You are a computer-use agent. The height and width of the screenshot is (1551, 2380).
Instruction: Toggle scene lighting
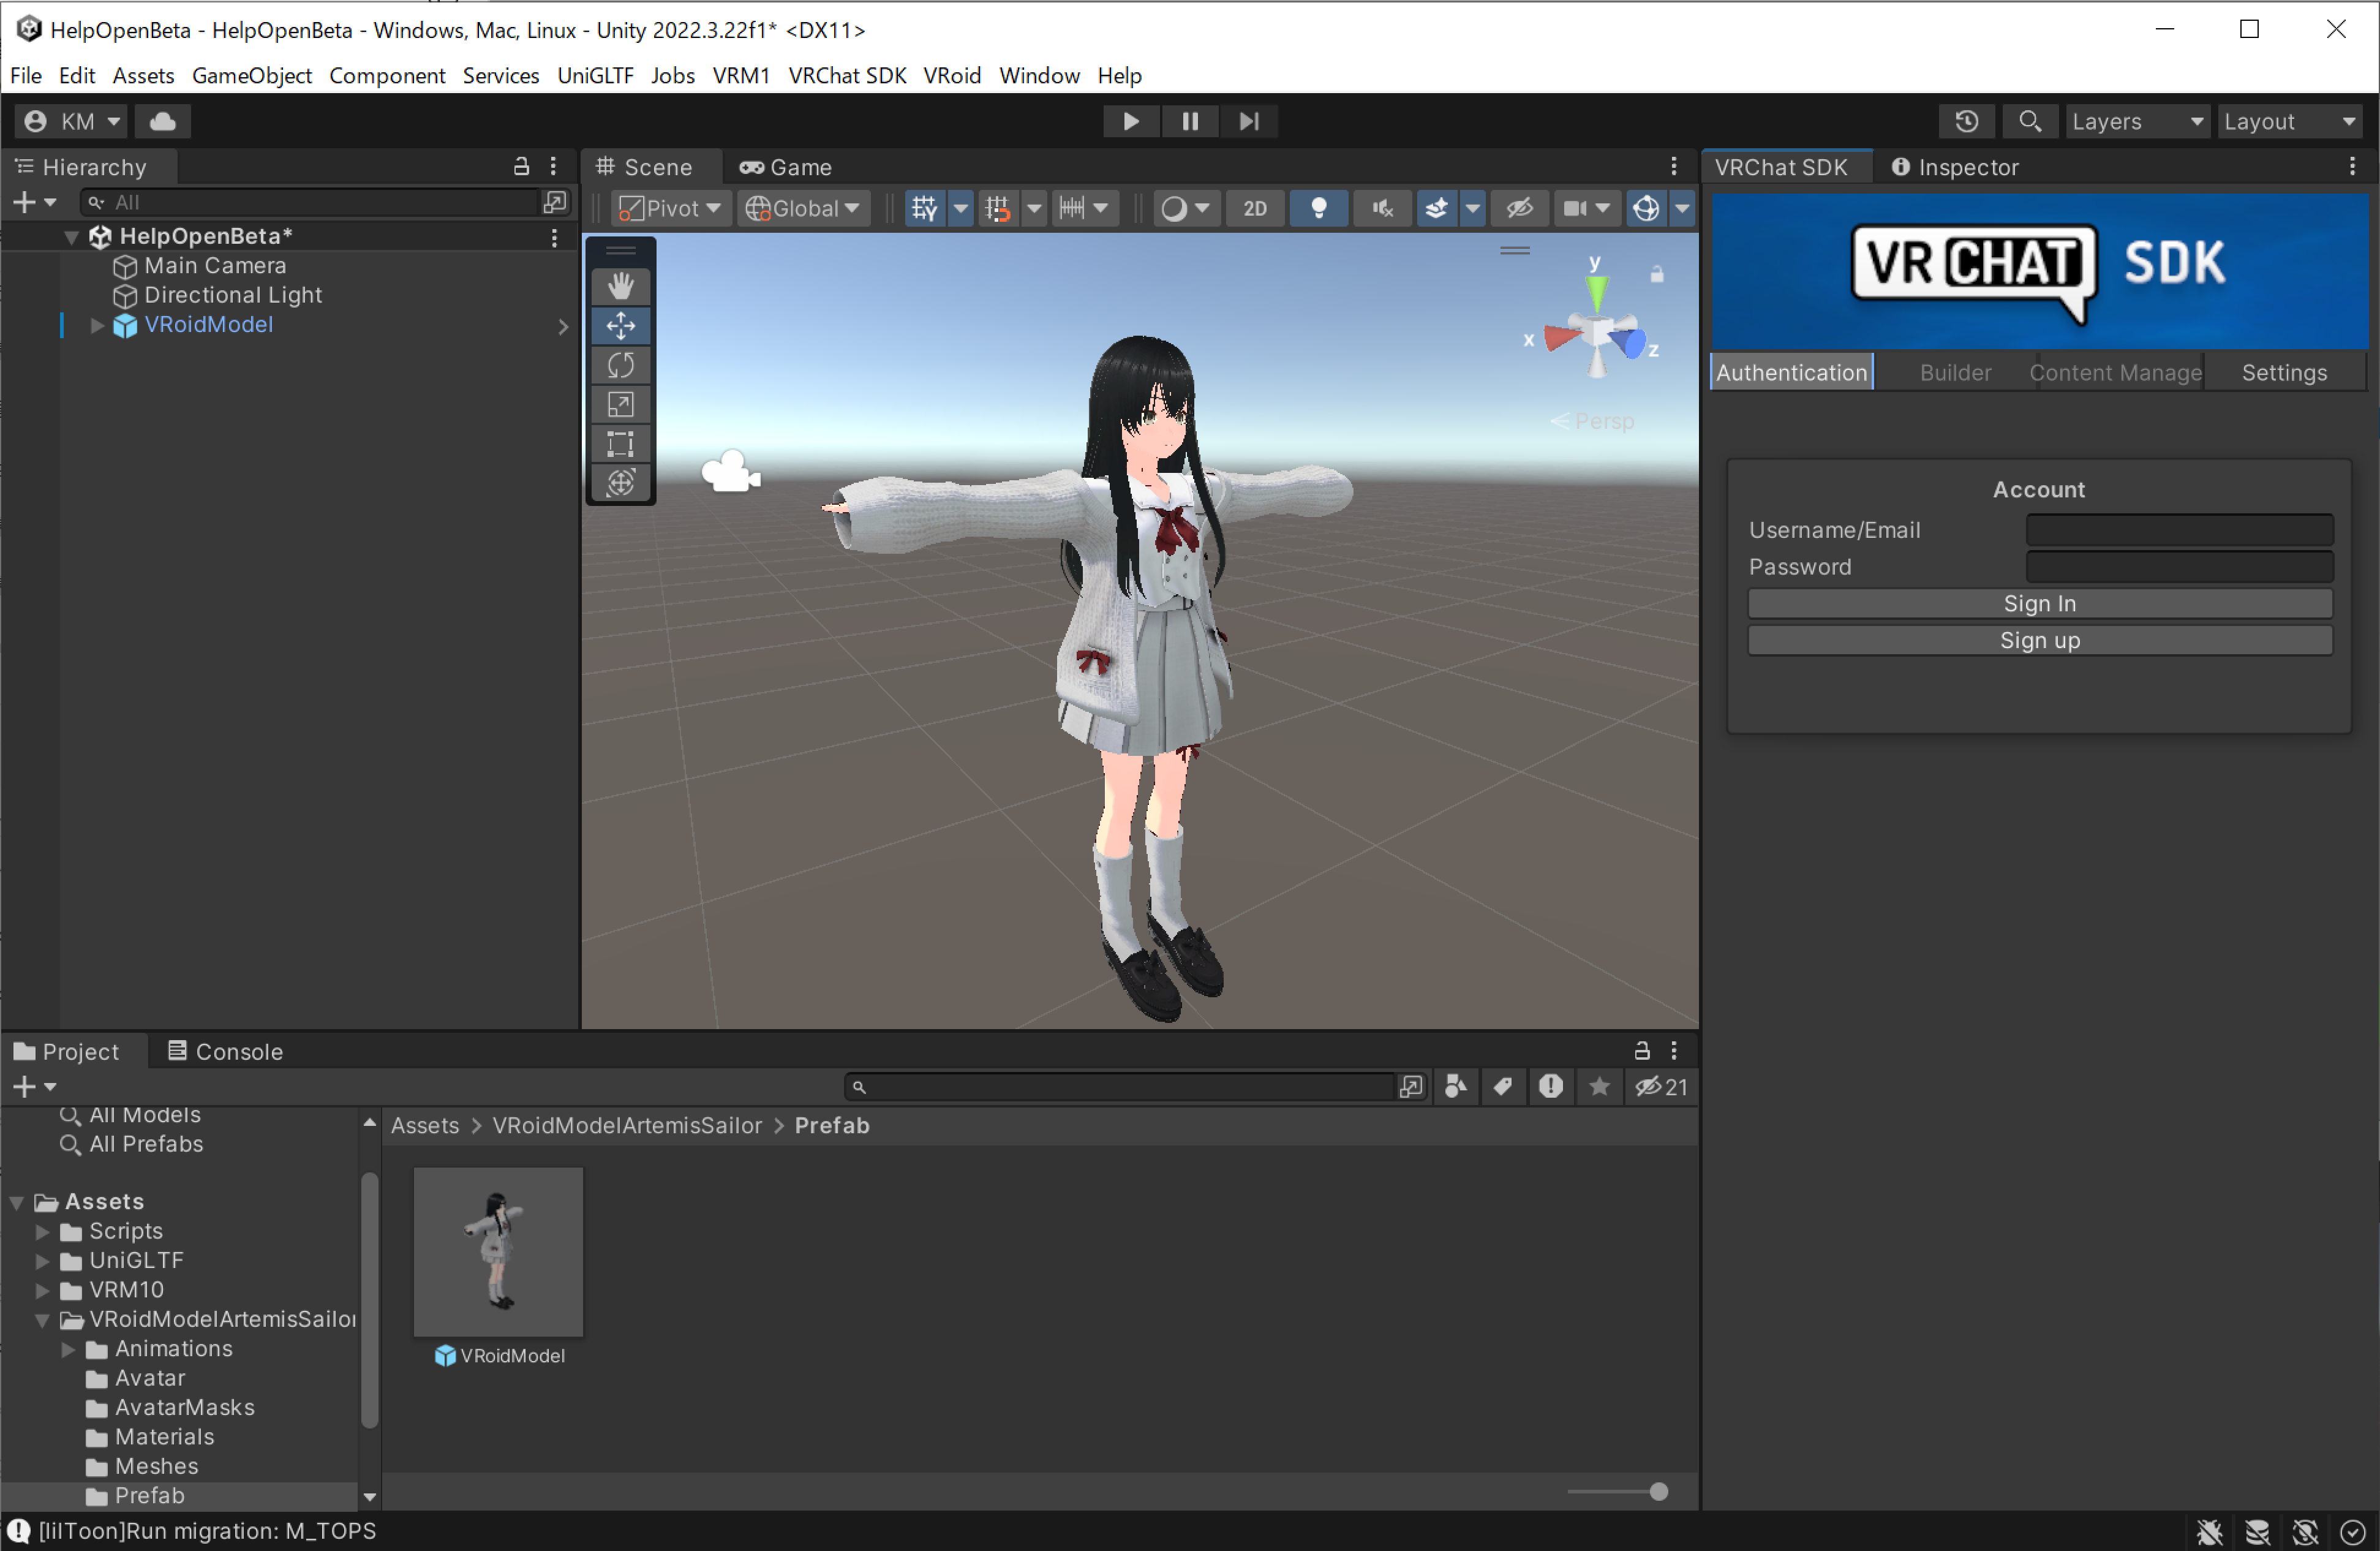tap(1319, 208)
